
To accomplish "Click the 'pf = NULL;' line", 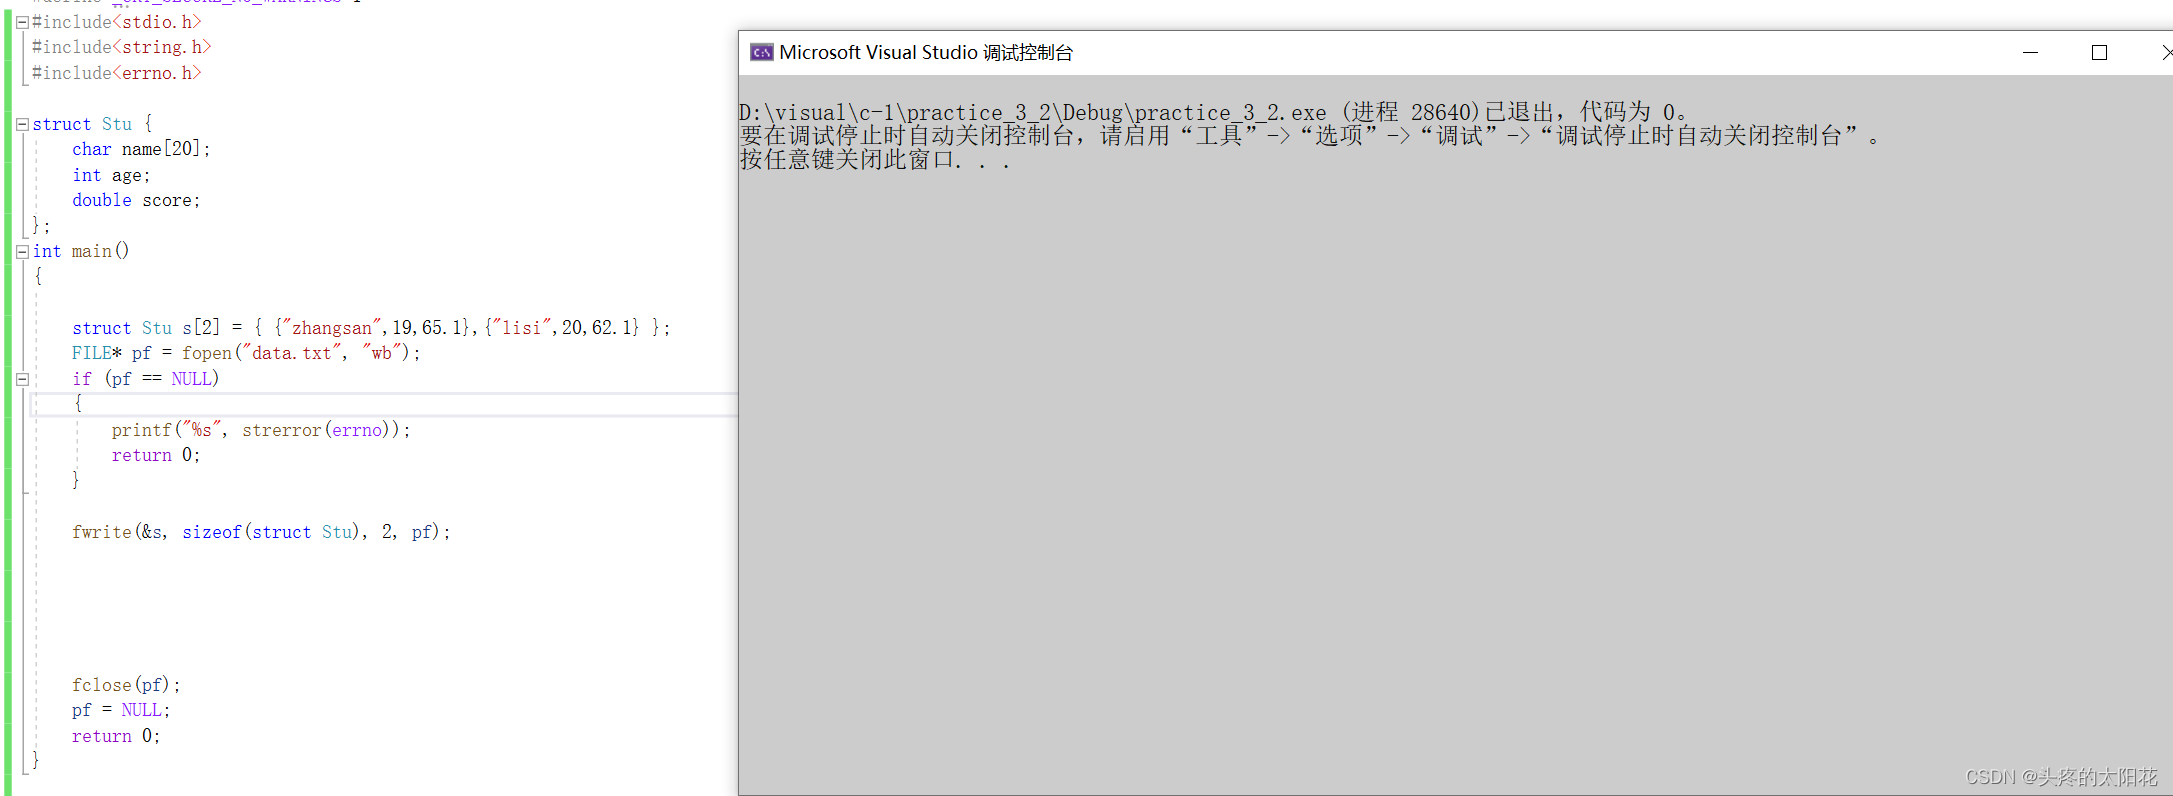I will (x=121, y=710).
